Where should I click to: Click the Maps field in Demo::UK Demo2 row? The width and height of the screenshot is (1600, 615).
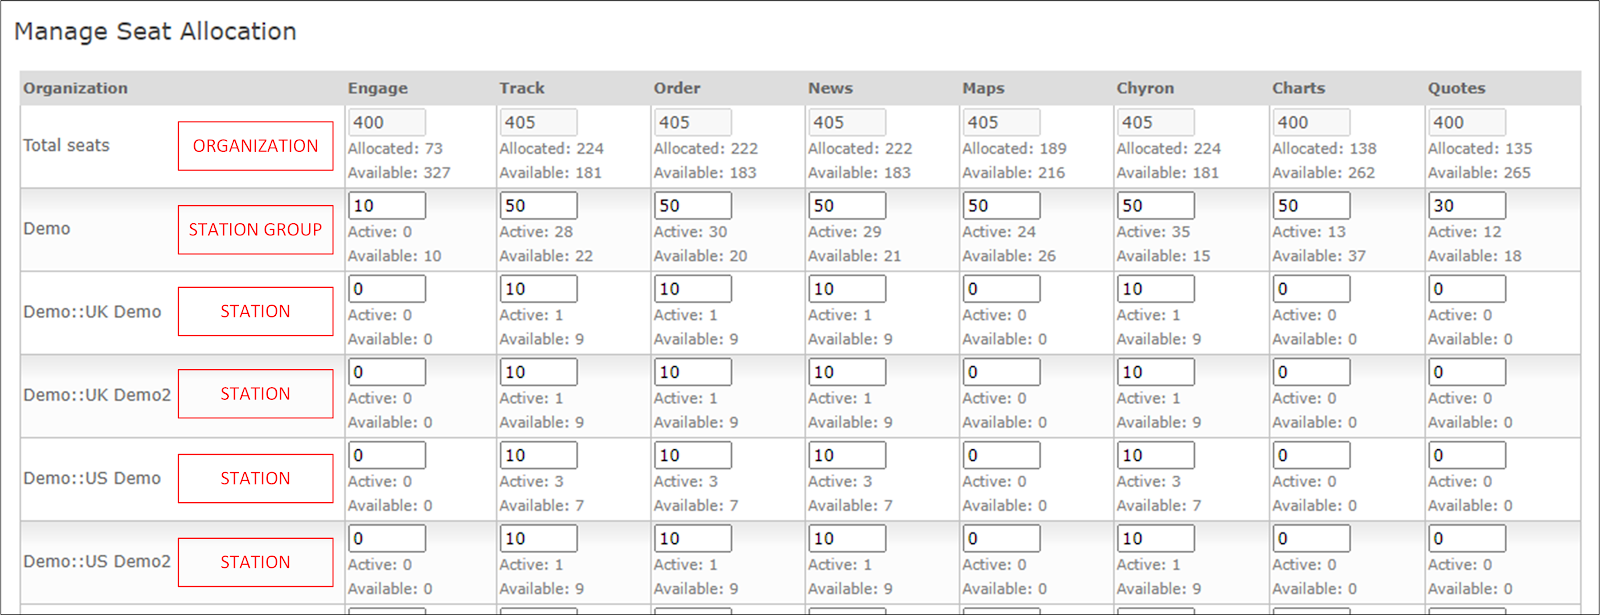tap(1001, 372)
